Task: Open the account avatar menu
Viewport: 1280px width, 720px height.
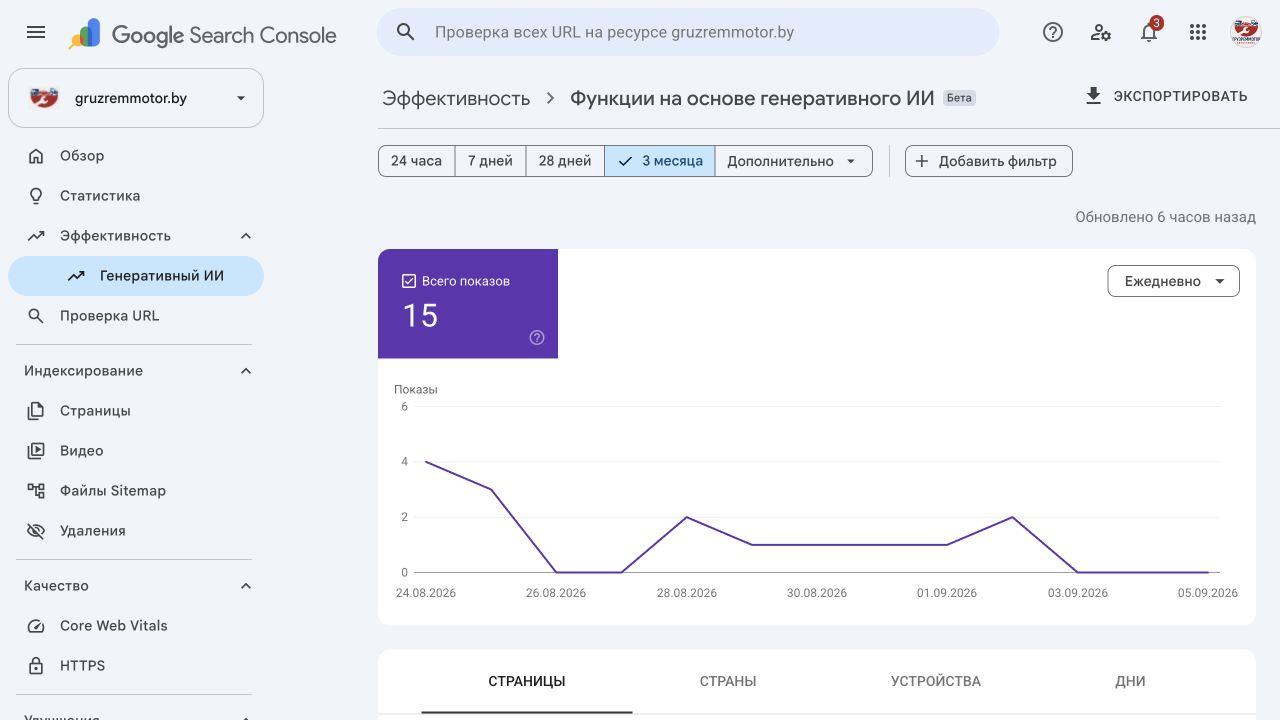Action: [x=1245, y=32]
